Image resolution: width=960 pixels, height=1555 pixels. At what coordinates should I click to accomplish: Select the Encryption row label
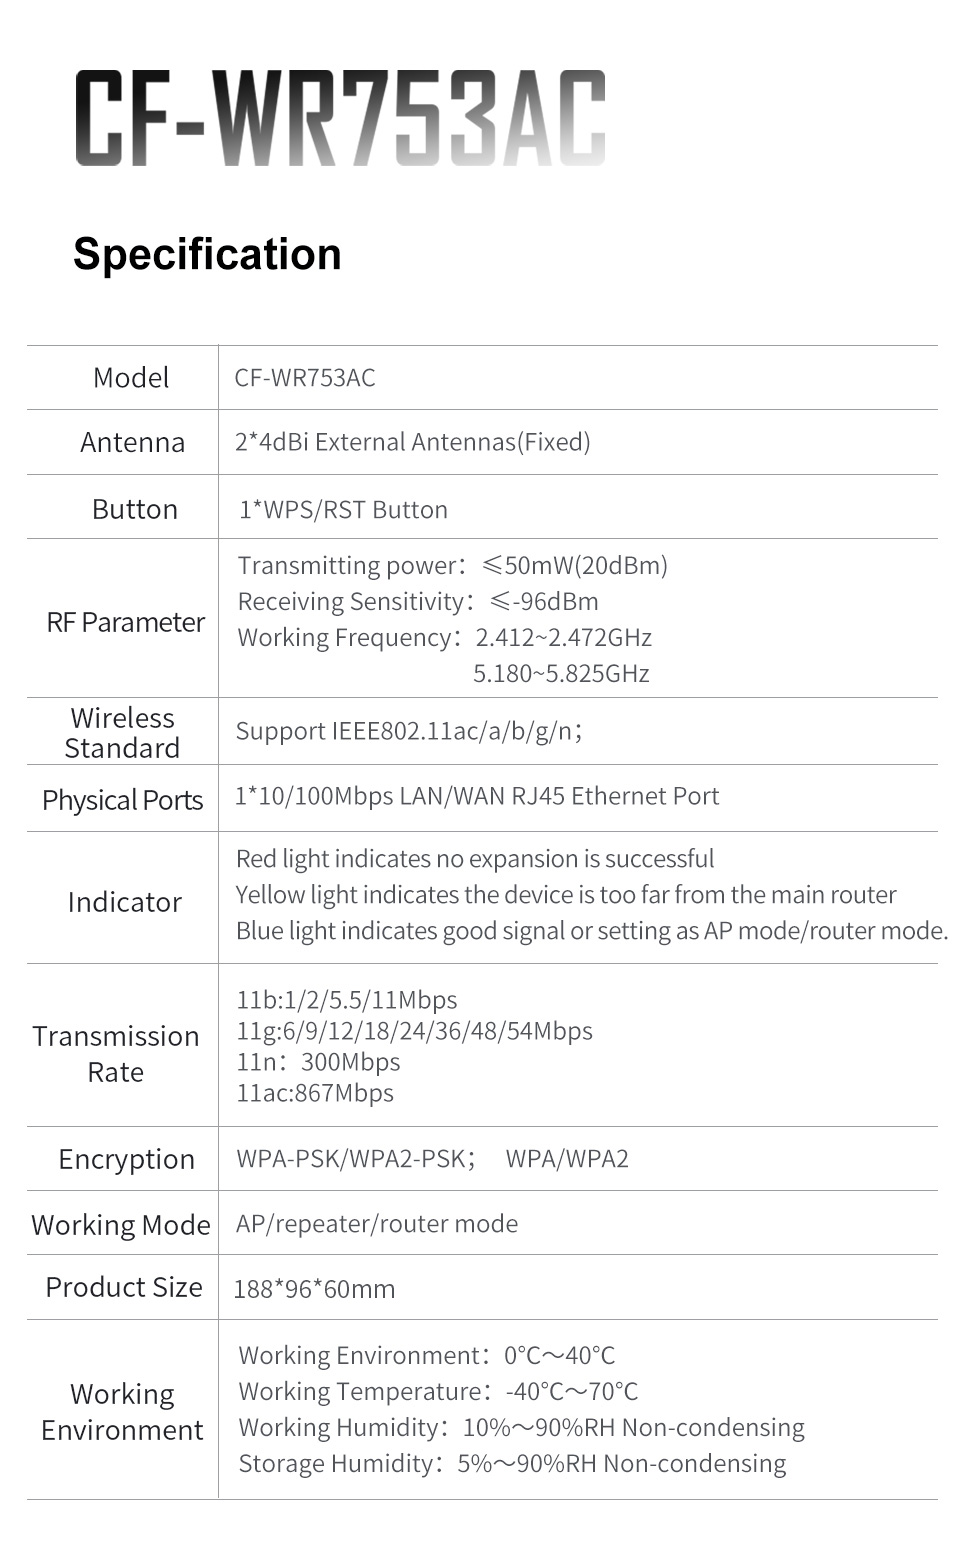[126, 1159]
